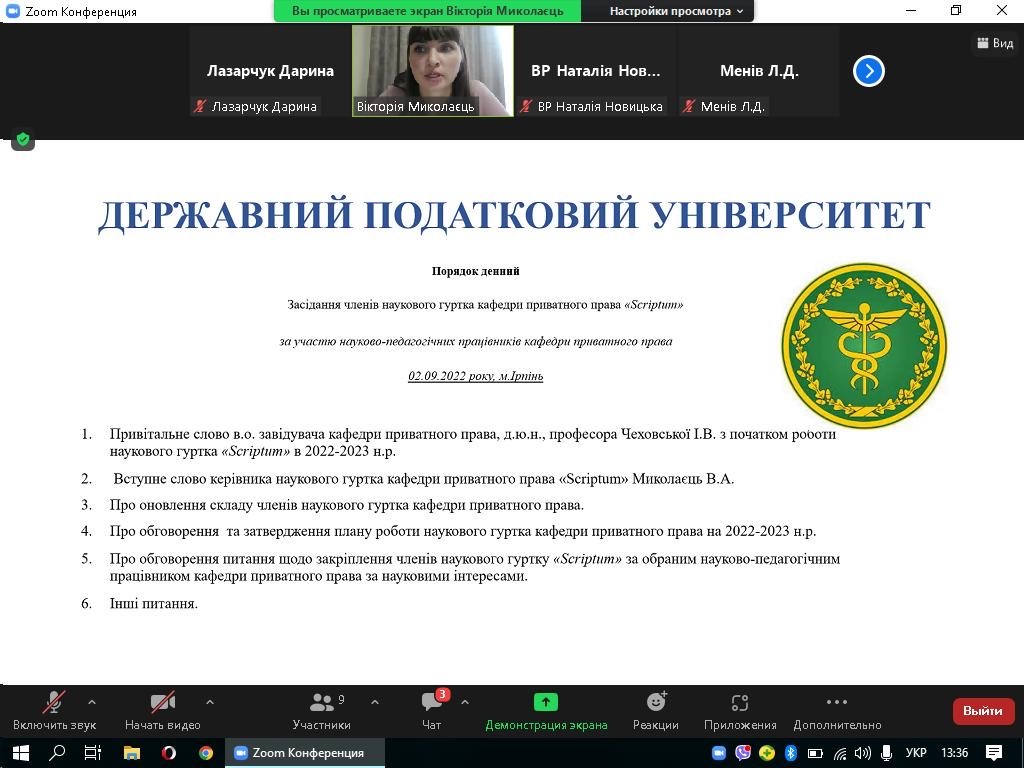The width and height of the screenshot is (1024, 768).
Task: Open Приложения apps panel
Action: (x=740, y=711)
